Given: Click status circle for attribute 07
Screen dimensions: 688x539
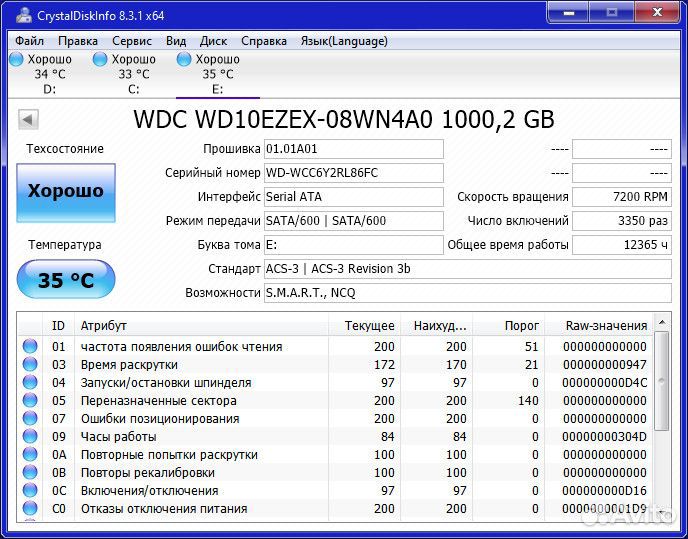Looking at the screenshot, I should pyautogui.click(x=30, y=418).
